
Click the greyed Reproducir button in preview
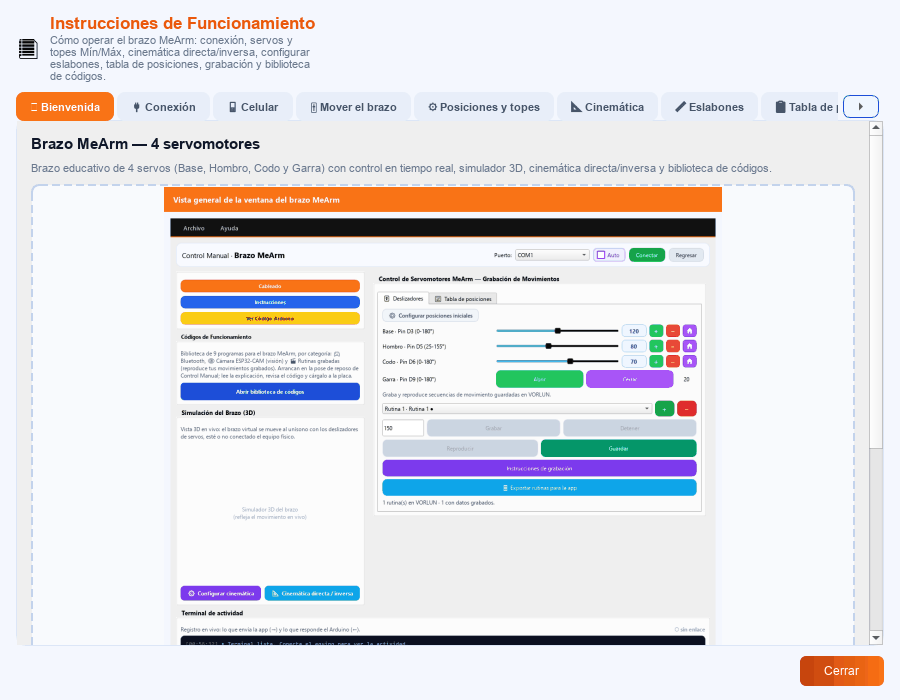460,448
